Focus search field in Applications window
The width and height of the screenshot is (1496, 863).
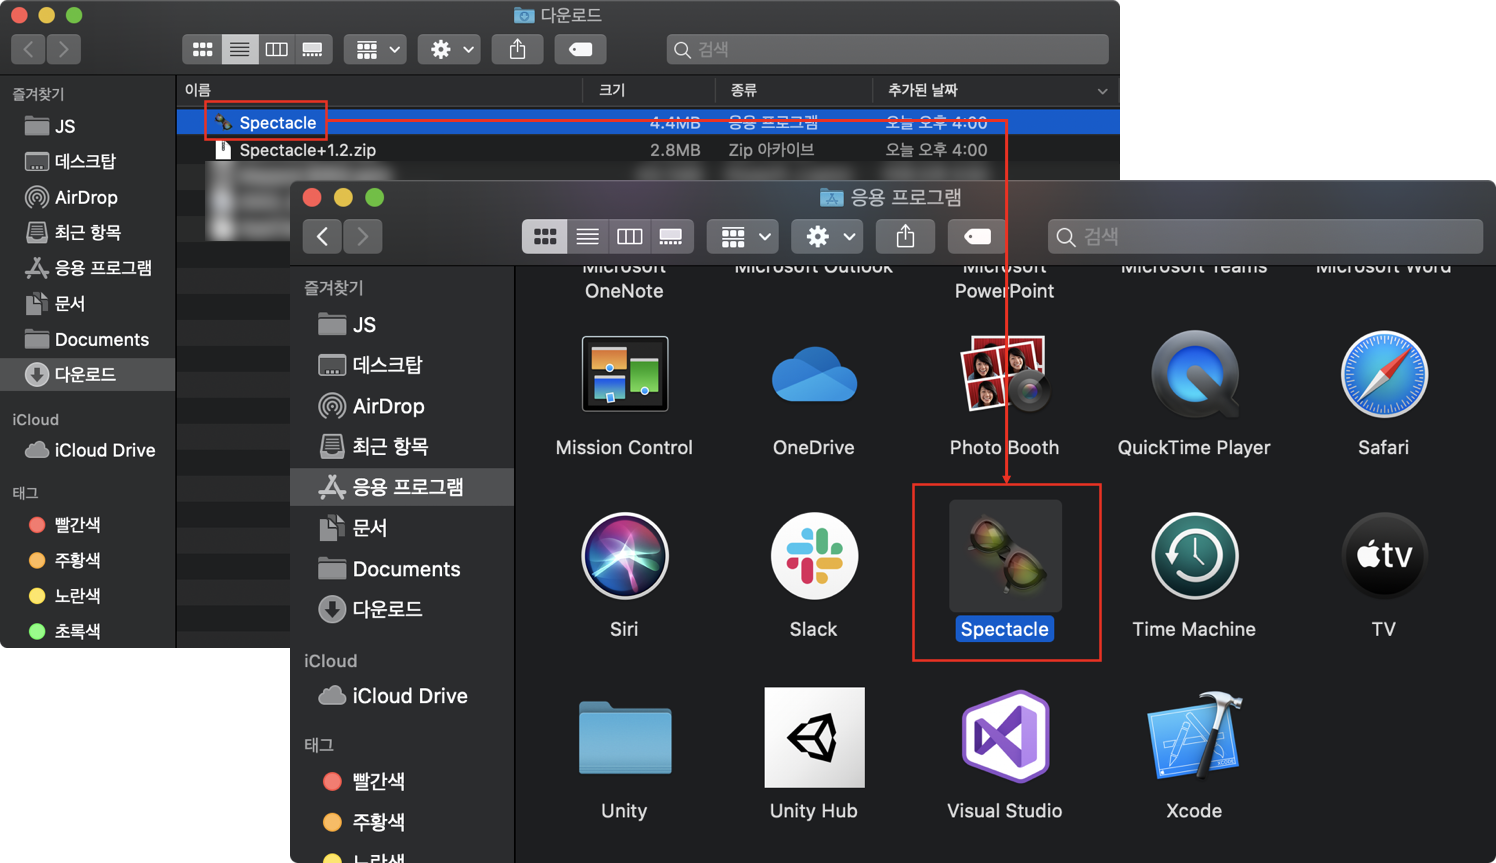tap(1265, 237)
